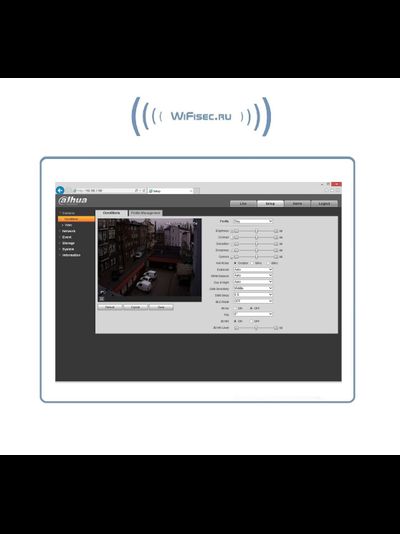Image resolution: width=400 pixels, height=534 pixels.
Task: Click Gamma slider increase icon
Action: pyautogui.click(x=276, y=257)
